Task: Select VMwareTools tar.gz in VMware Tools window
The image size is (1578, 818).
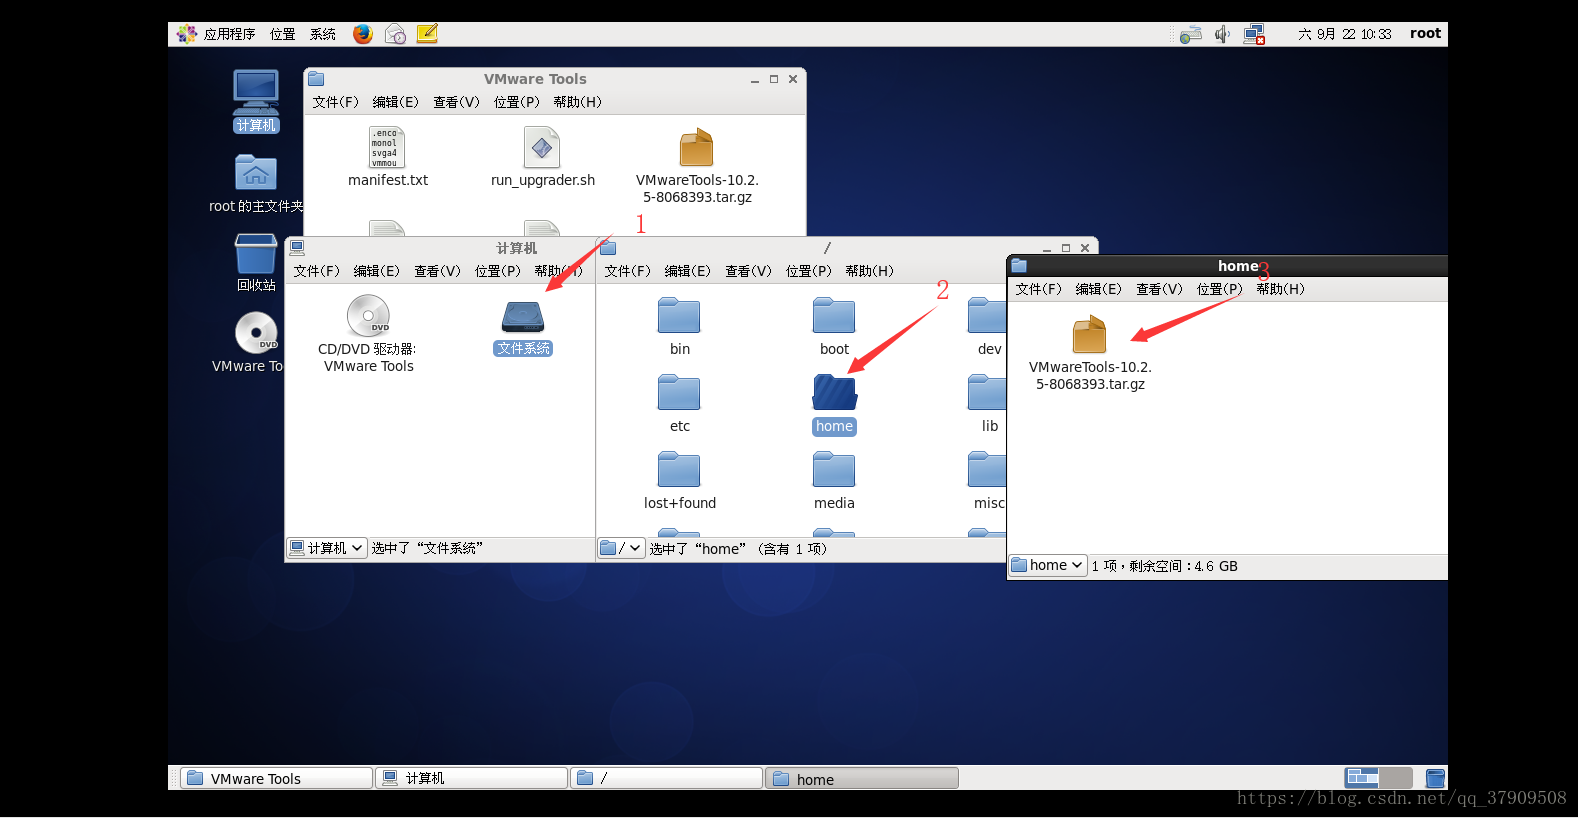Action: pos(697,166)
